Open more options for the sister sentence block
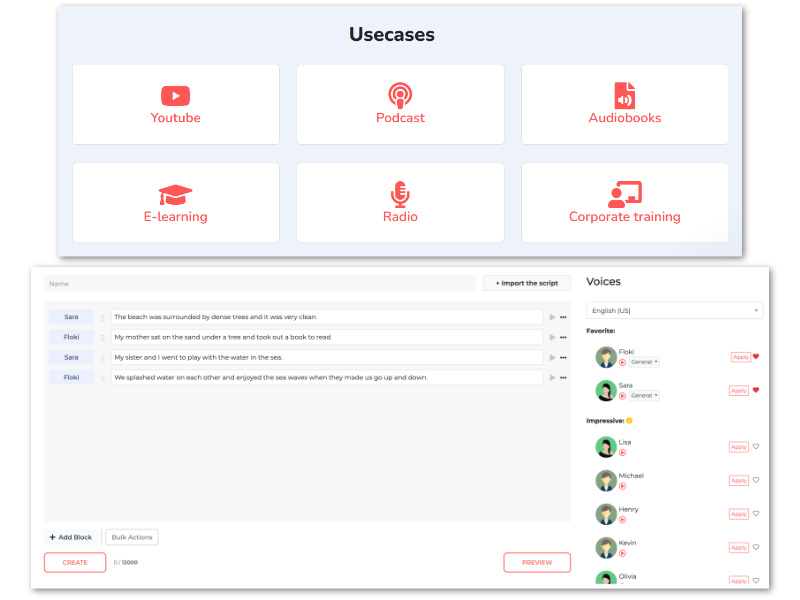 [563, 358]
